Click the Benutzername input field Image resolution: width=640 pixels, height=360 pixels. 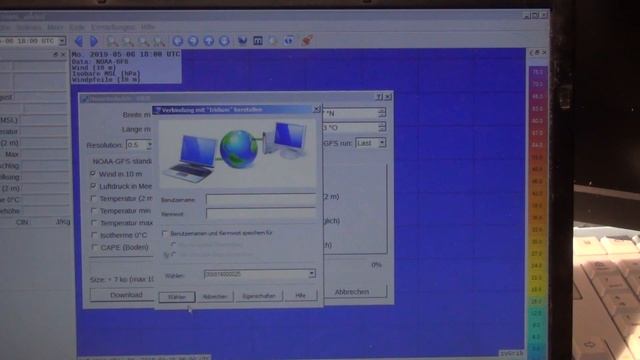pos(261,199)
